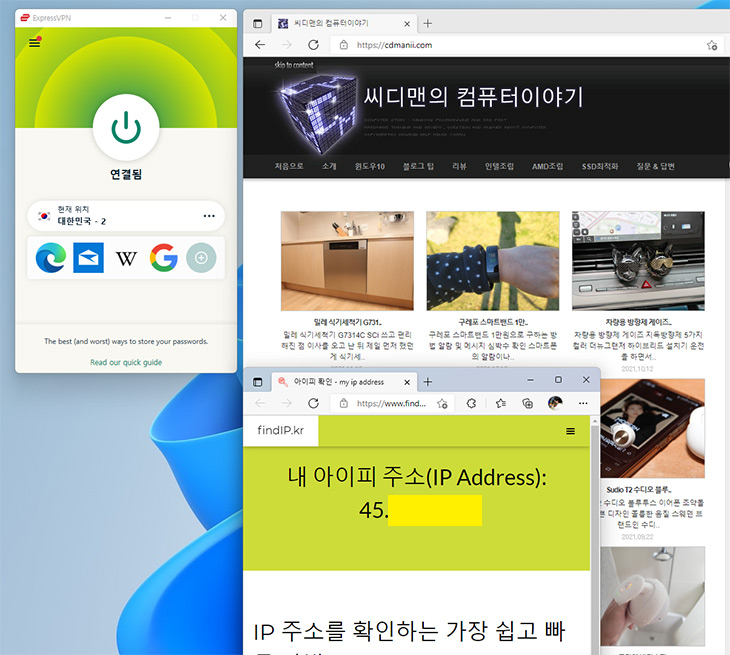Viewport: 730px width, 655px height.
Task: Launch Microsoft Edge shortcut in ExpressVPN
Action: [51, 257]
